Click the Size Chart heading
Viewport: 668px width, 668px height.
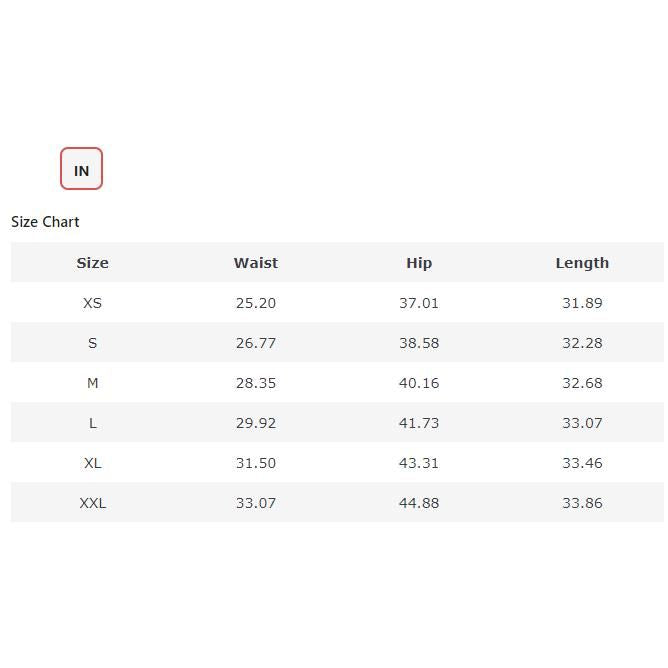45,222
